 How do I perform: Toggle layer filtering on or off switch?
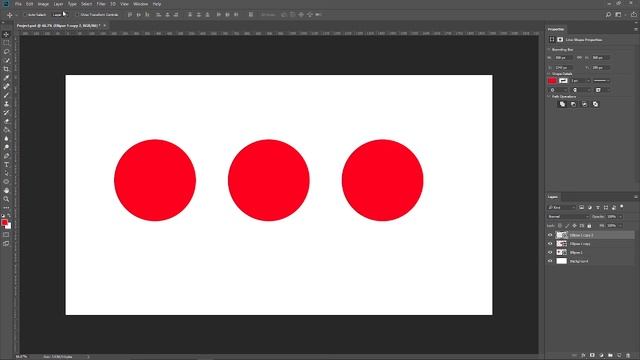(x=622, y=207)
